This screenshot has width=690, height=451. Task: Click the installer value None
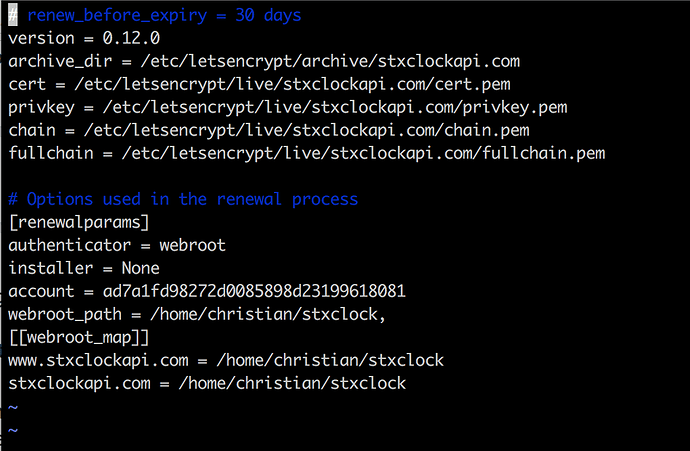tap(140, 268)
